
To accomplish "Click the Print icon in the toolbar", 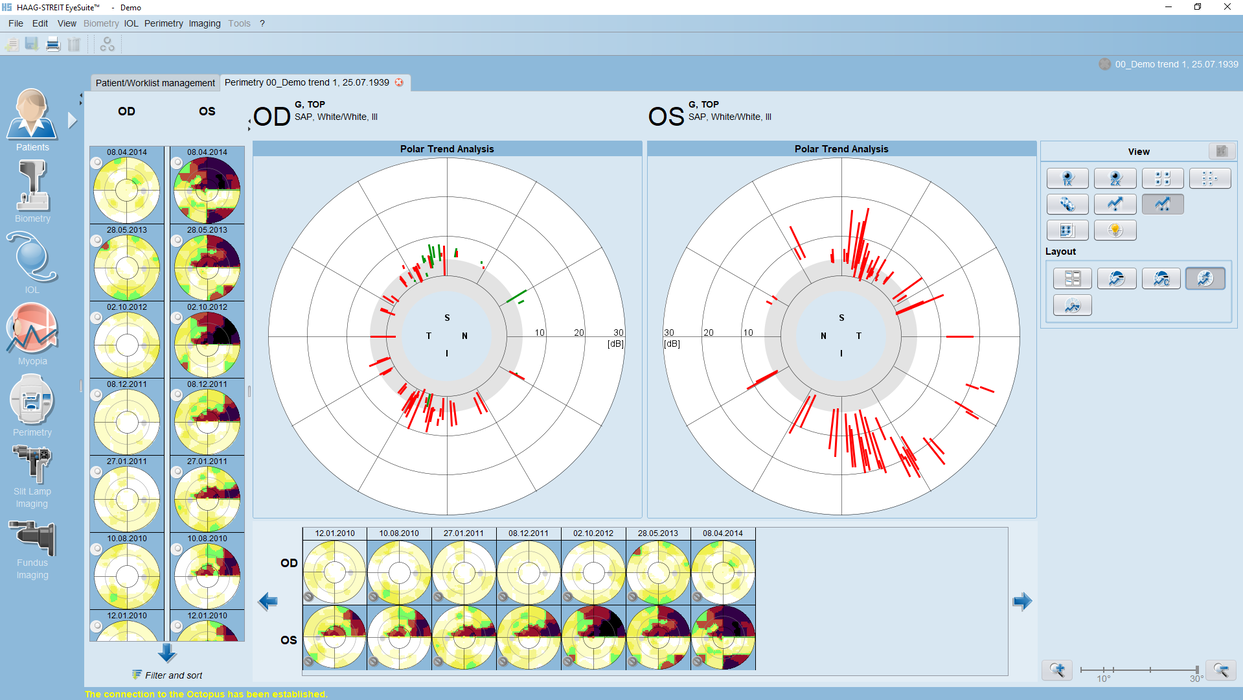I will [x=51, y=44].
